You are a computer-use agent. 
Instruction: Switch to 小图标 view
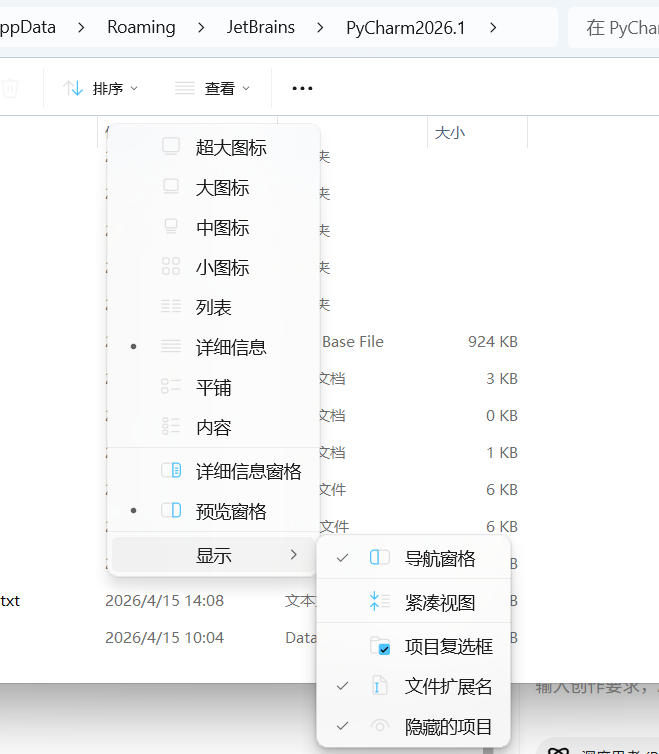pos(214,267)
